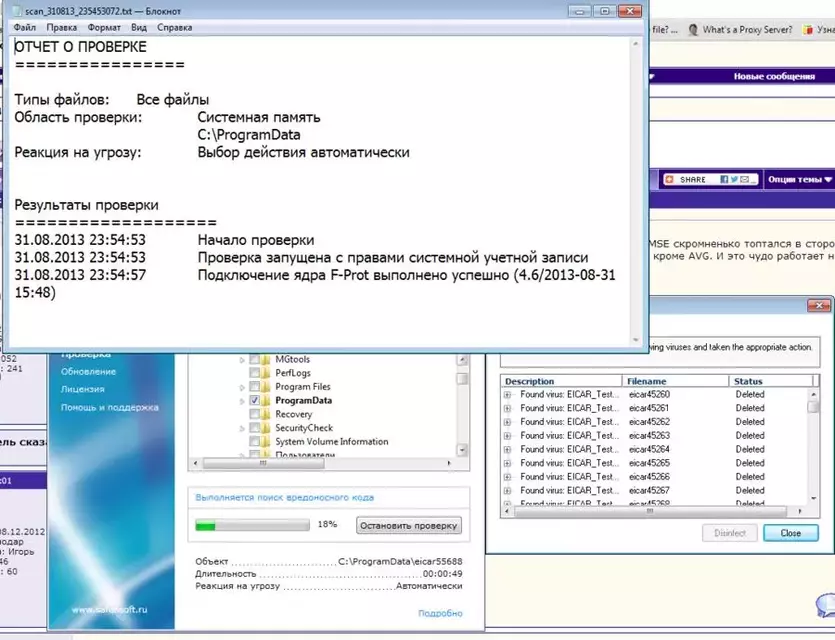Close the virus results dialog with red X
The image size is (835, 640).
(x=819, y=306)
